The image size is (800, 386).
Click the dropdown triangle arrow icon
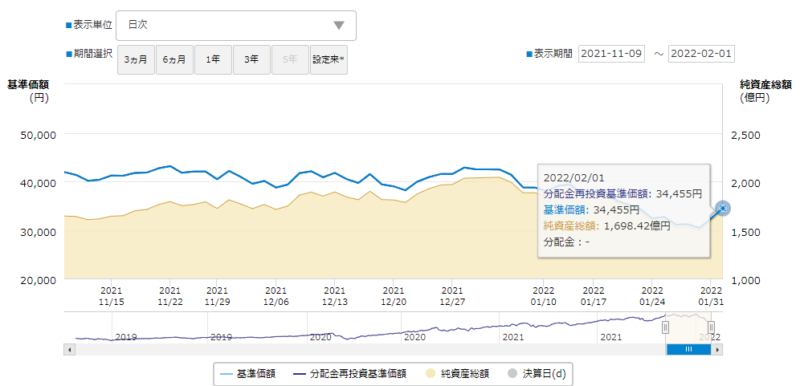tap(339, 25)
